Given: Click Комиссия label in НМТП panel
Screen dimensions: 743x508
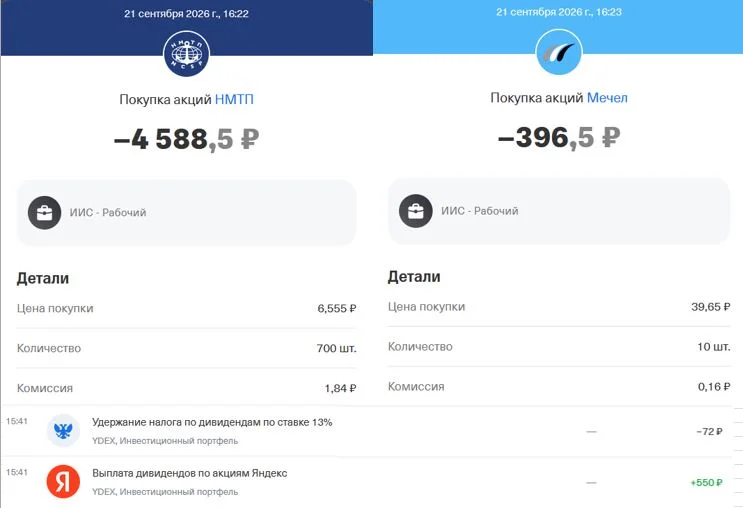Looking at the screenshot, I should click(x=45, y=388).
